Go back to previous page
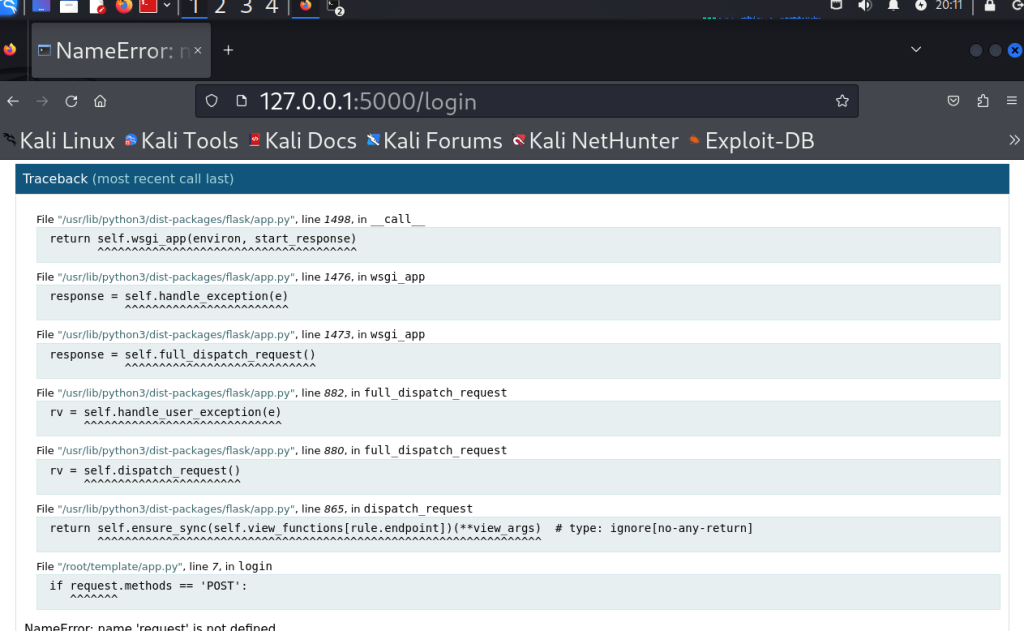1024x631 pixels. [x=13, y=101]
